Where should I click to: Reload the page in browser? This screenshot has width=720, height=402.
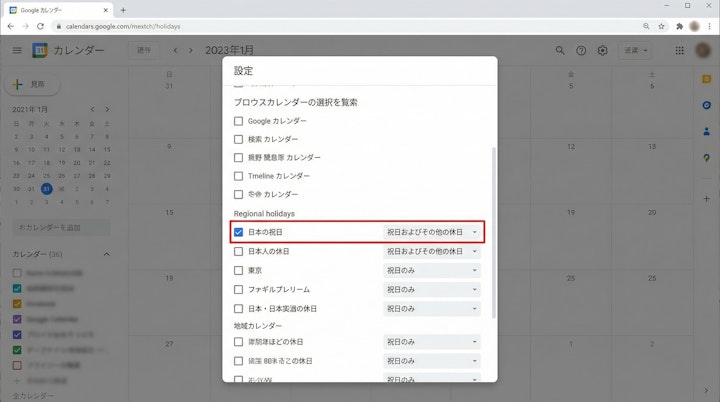(40, 26)
